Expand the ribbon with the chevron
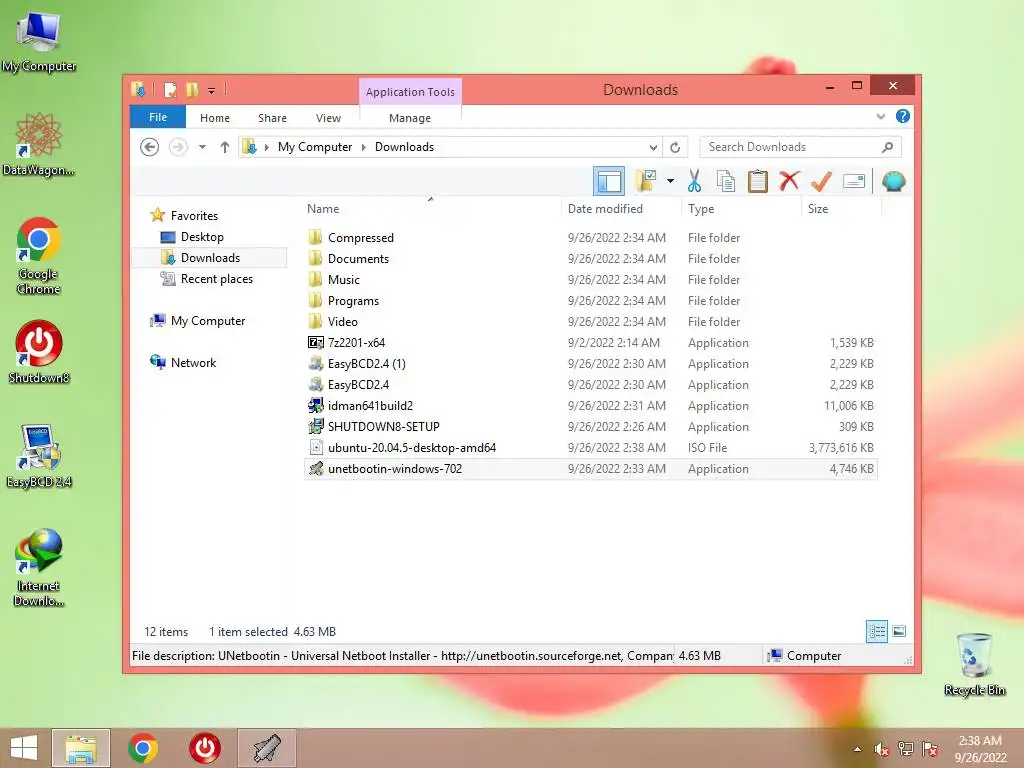This screenshot has height=768, width=1024. coord(880,116)
